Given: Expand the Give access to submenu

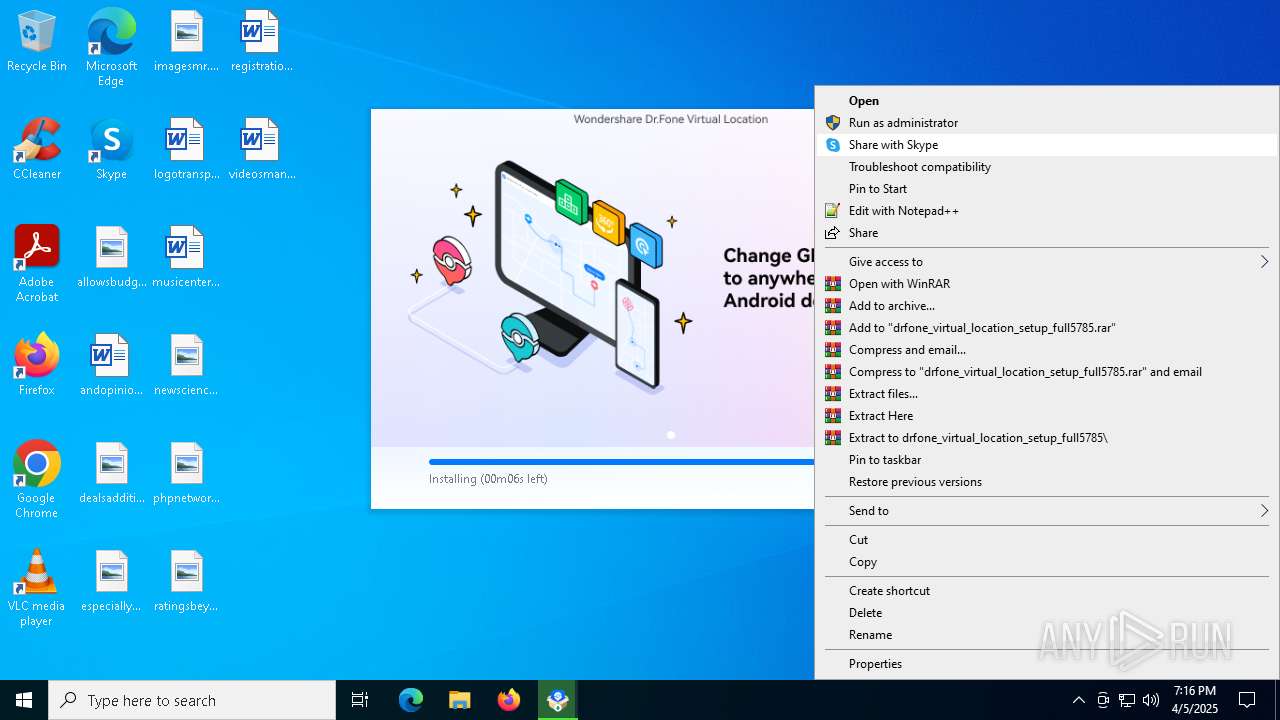Looking at the screenshot, I should [1049, 261].
